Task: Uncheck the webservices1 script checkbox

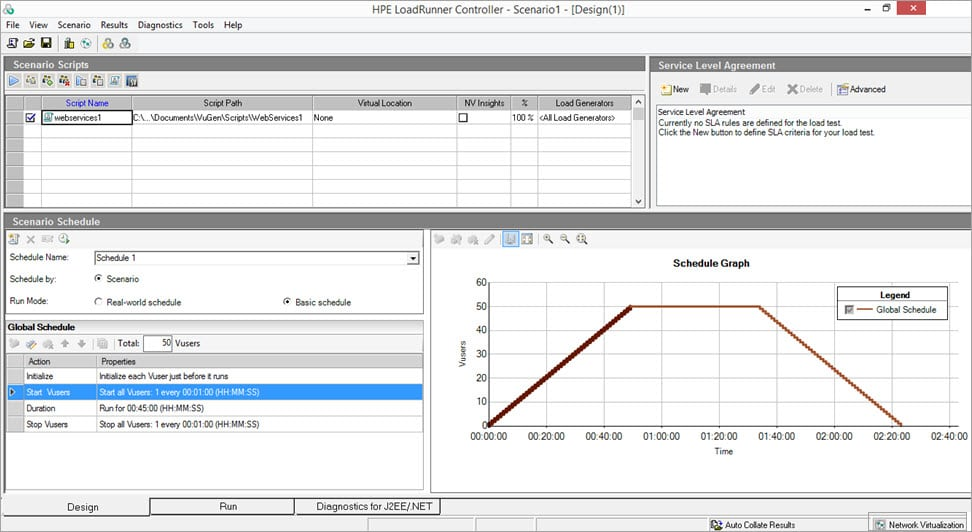Action: pos(30,117)
